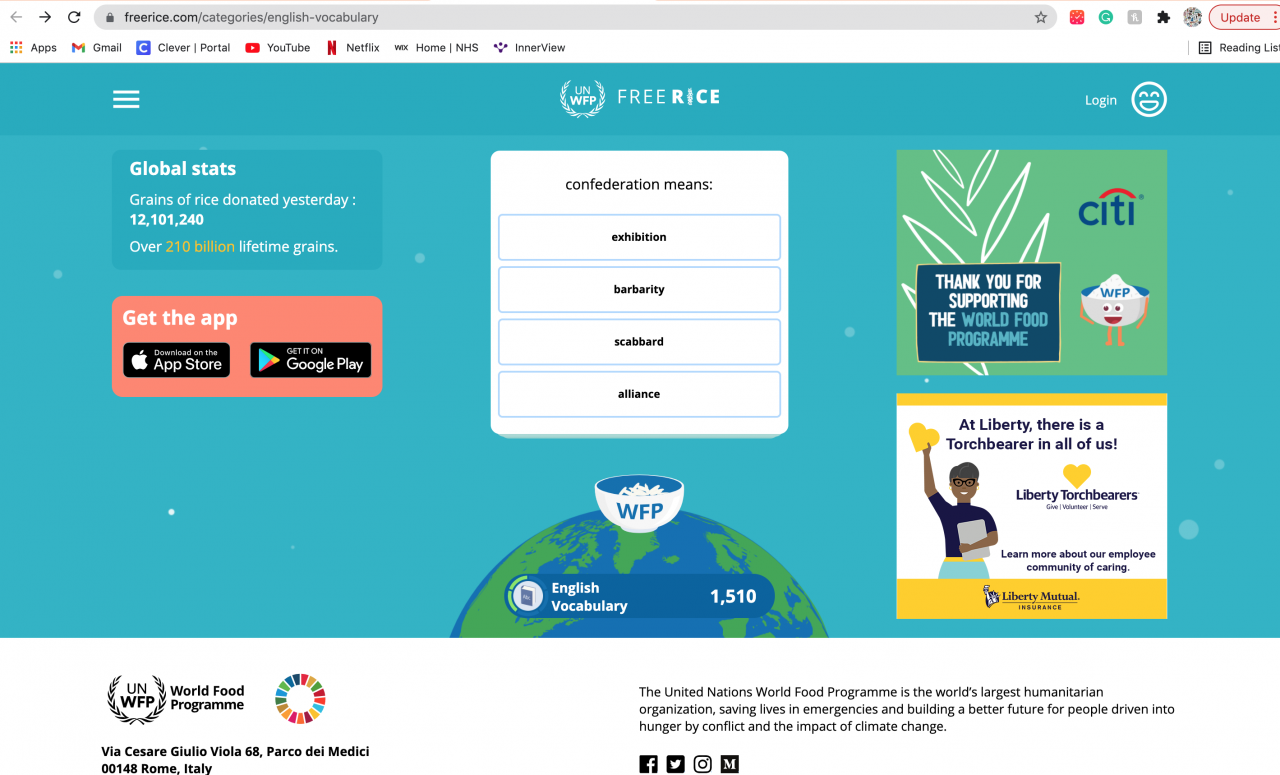Click the smiley face profile icon
The height and width of the screenshot is (775, 1280).
1149,99
